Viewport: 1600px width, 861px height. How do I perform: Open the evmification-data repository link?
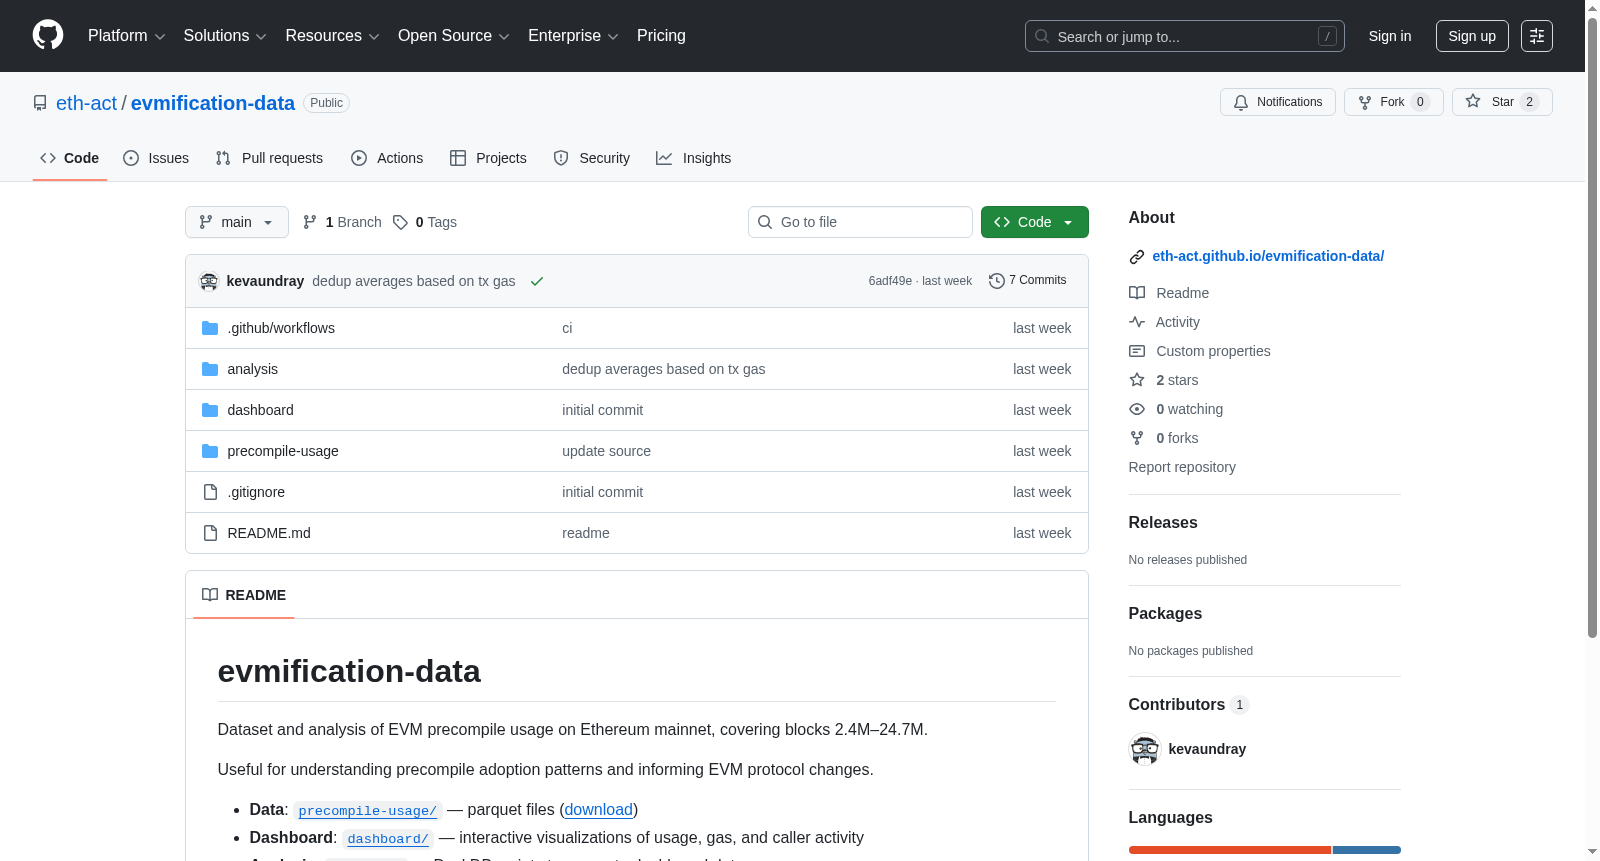click(x=213, y=103)
